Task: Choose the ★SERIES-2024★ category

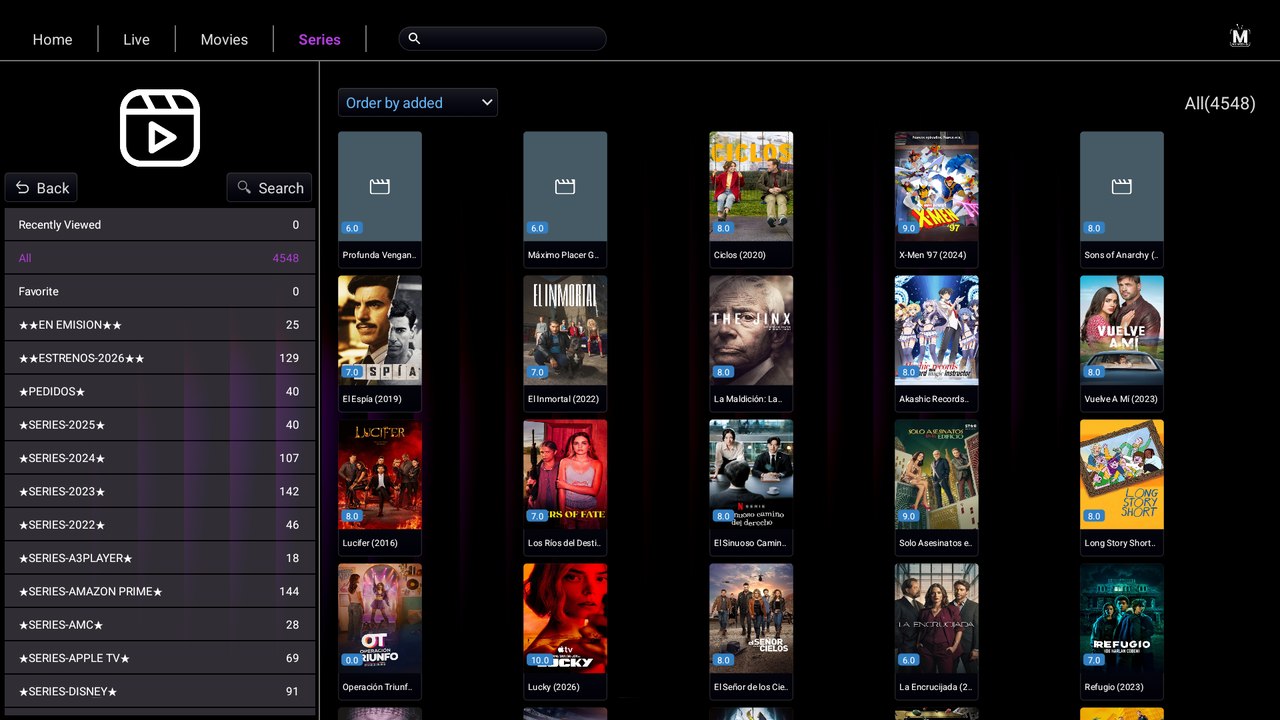Action: pos(160,458)
